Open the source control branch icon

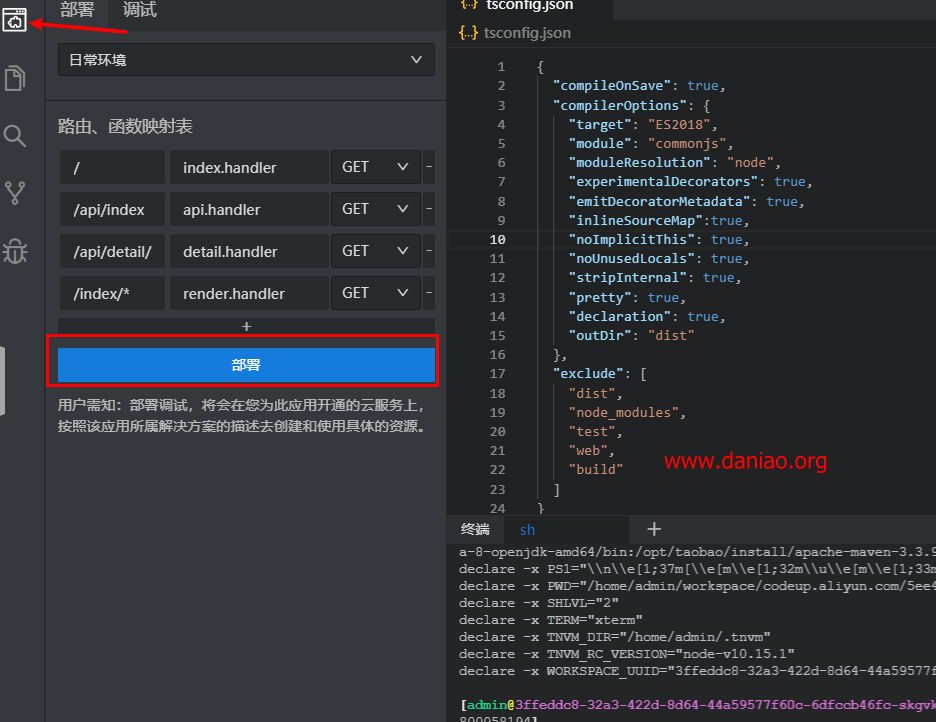(x=15, y=192)
